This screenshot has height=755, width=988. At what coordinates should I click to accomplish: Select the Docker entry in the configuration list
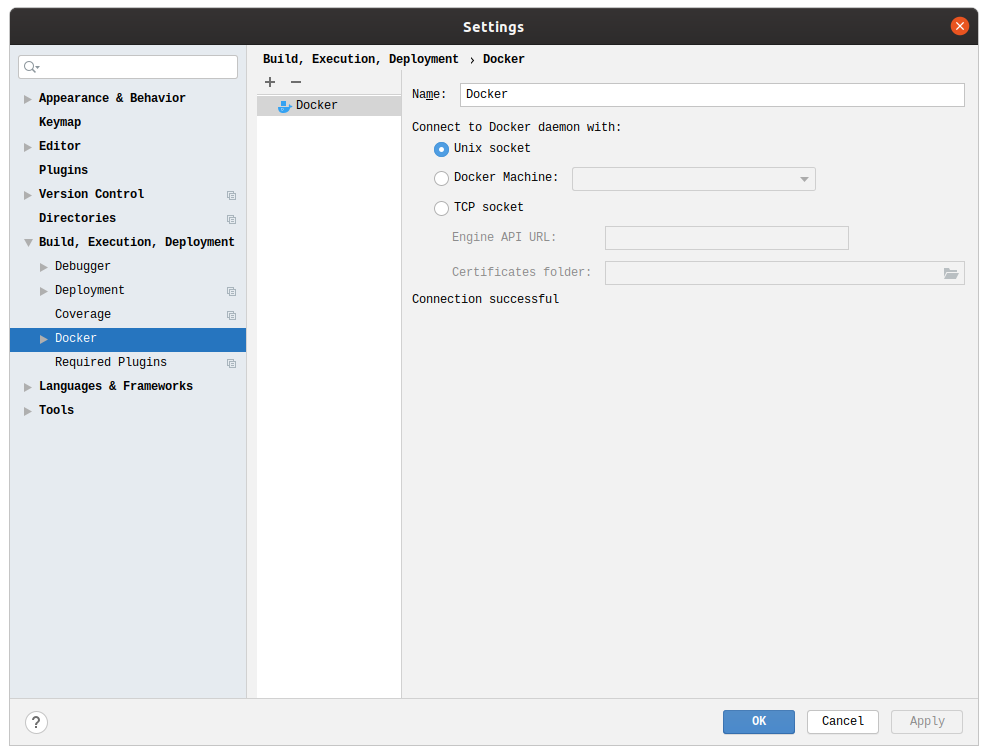tap(329, 105)
